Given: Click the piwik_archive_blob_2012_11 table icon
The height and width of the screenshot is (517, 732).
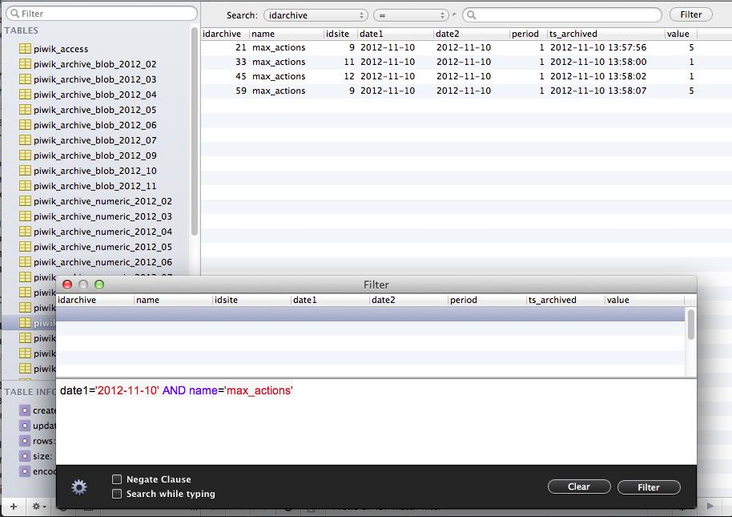Looking at the screenshot, I should click(x=25, y=186).
